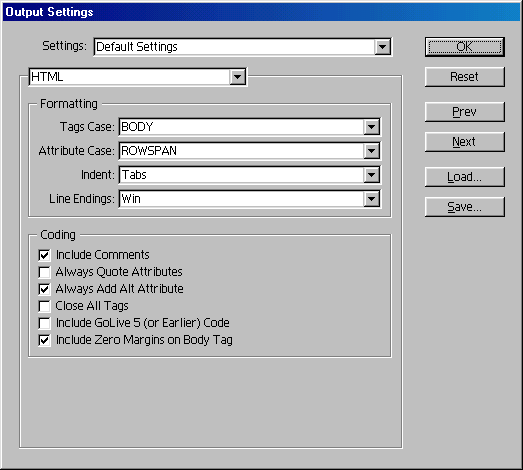Open the Tags Case dropdown arrow
This screenshot has height=470, width=523.
[371, 127]
